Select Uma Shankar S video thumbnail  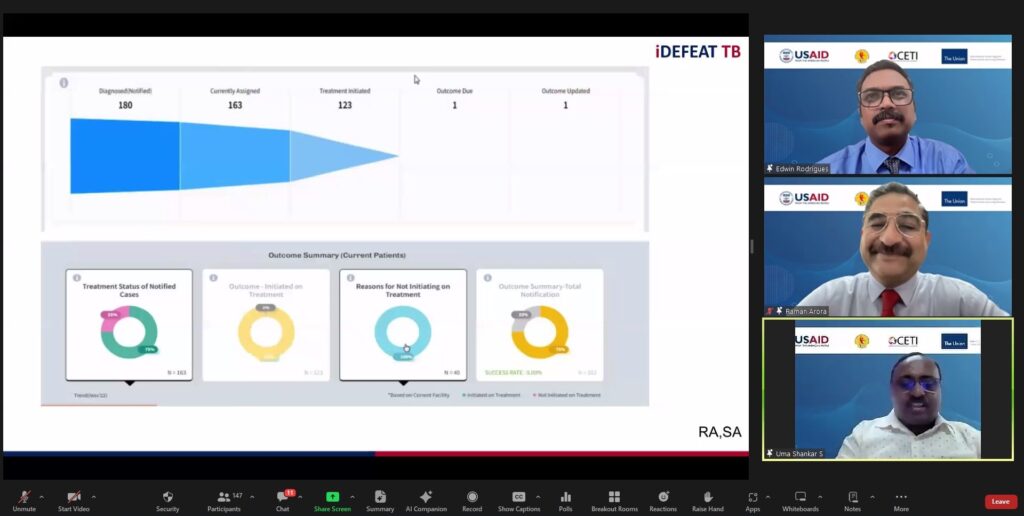(888, 389)
